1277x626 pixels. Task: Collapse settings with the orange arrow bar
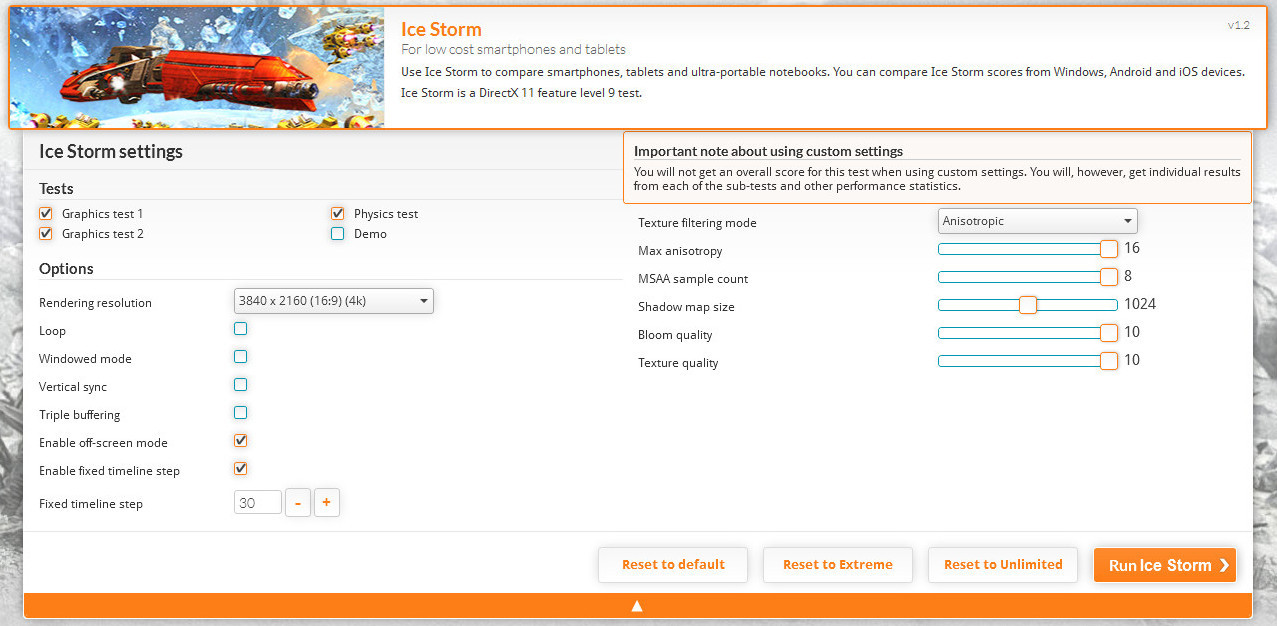[637, 605]
